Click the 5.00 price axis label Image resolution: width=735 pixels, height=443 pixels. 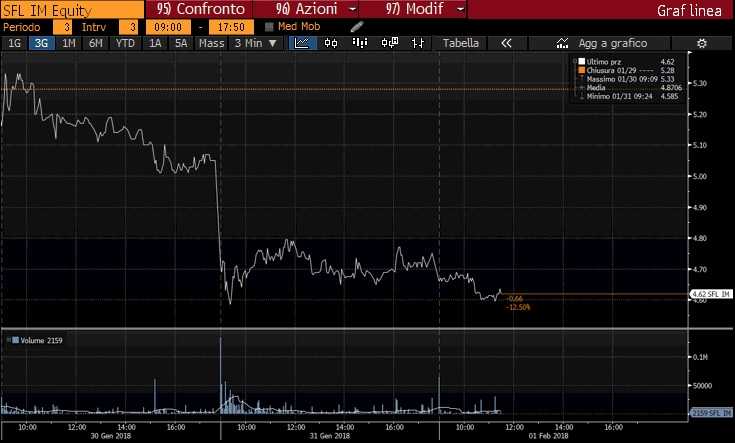click(699, 176)
